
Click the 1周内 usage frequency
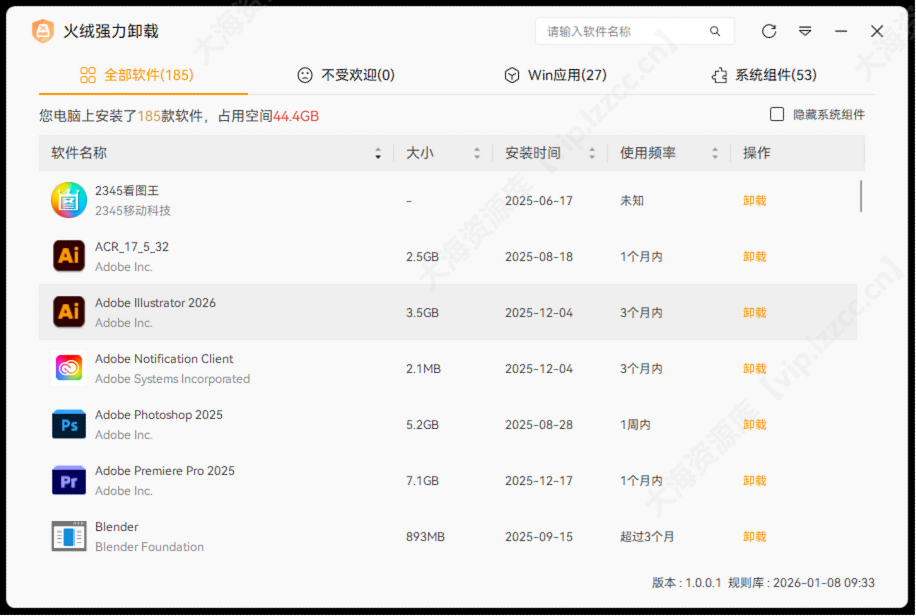[x=635, y=425]
